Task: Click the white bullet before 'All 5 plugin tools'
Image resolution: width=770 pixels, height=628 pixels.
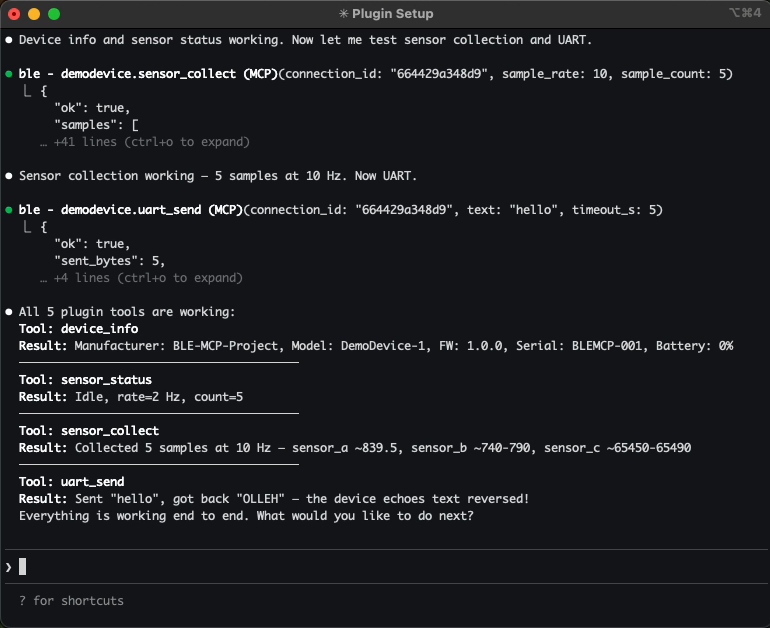Action: 9,312
